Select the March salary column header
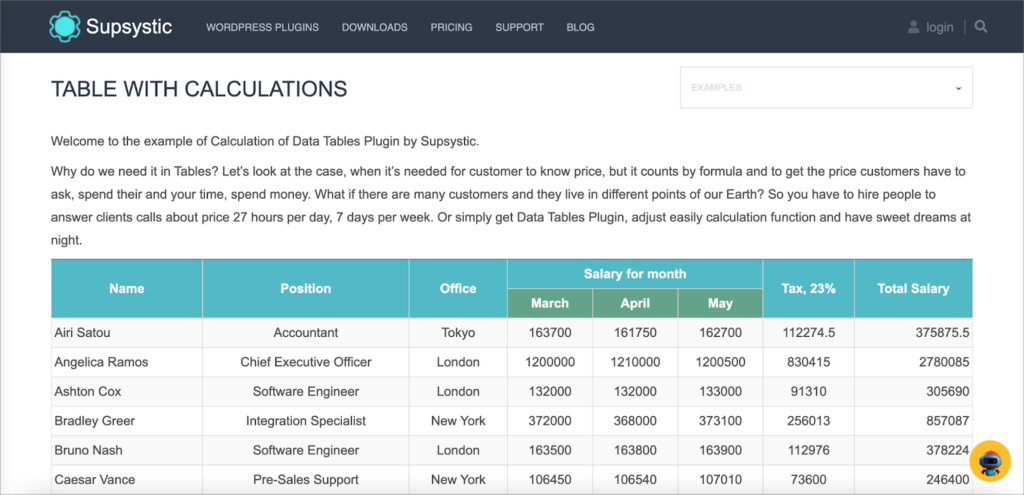This screenshot has height=495, width=1024. point(550,303)
